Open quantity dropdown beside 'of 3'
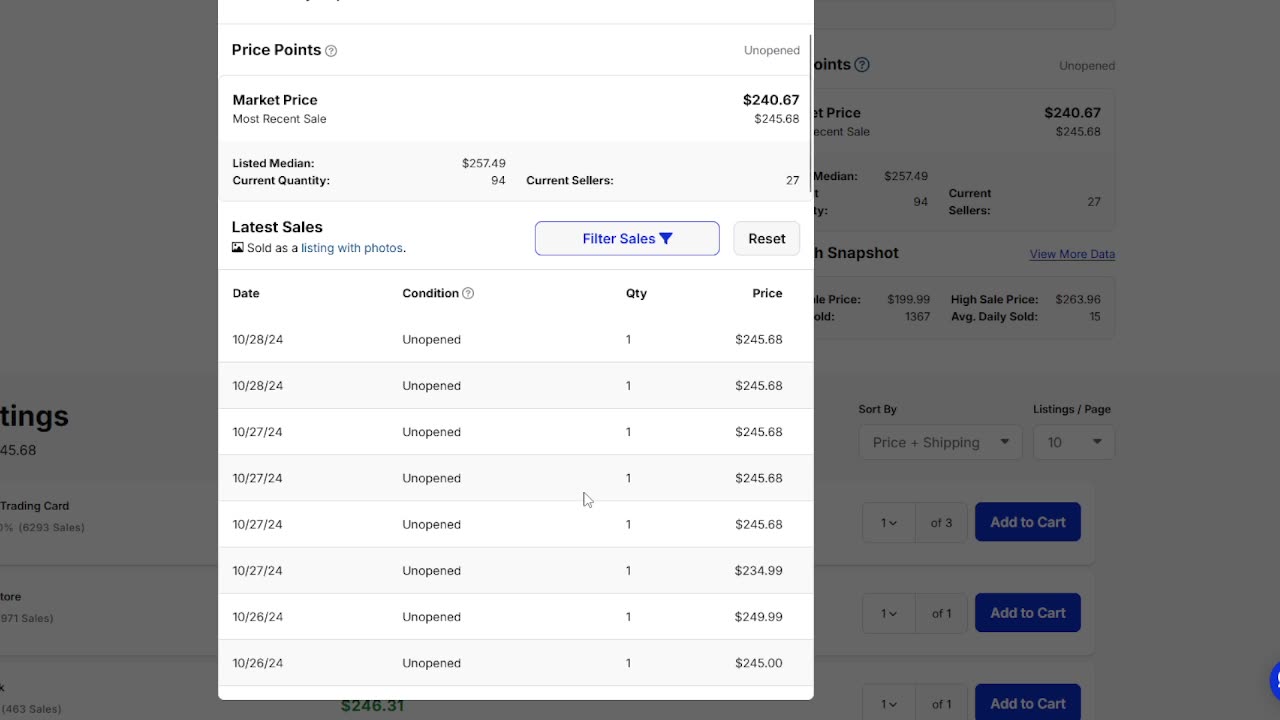Viewport: 1280px width, 720px height. [889, 522]
